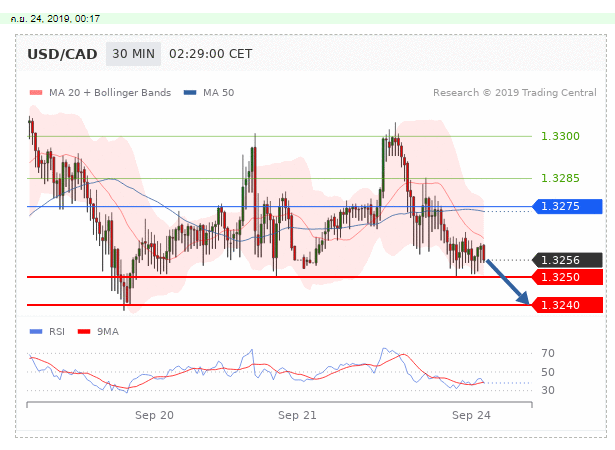Select the 30 MIN timeframe button

(133, 54)
